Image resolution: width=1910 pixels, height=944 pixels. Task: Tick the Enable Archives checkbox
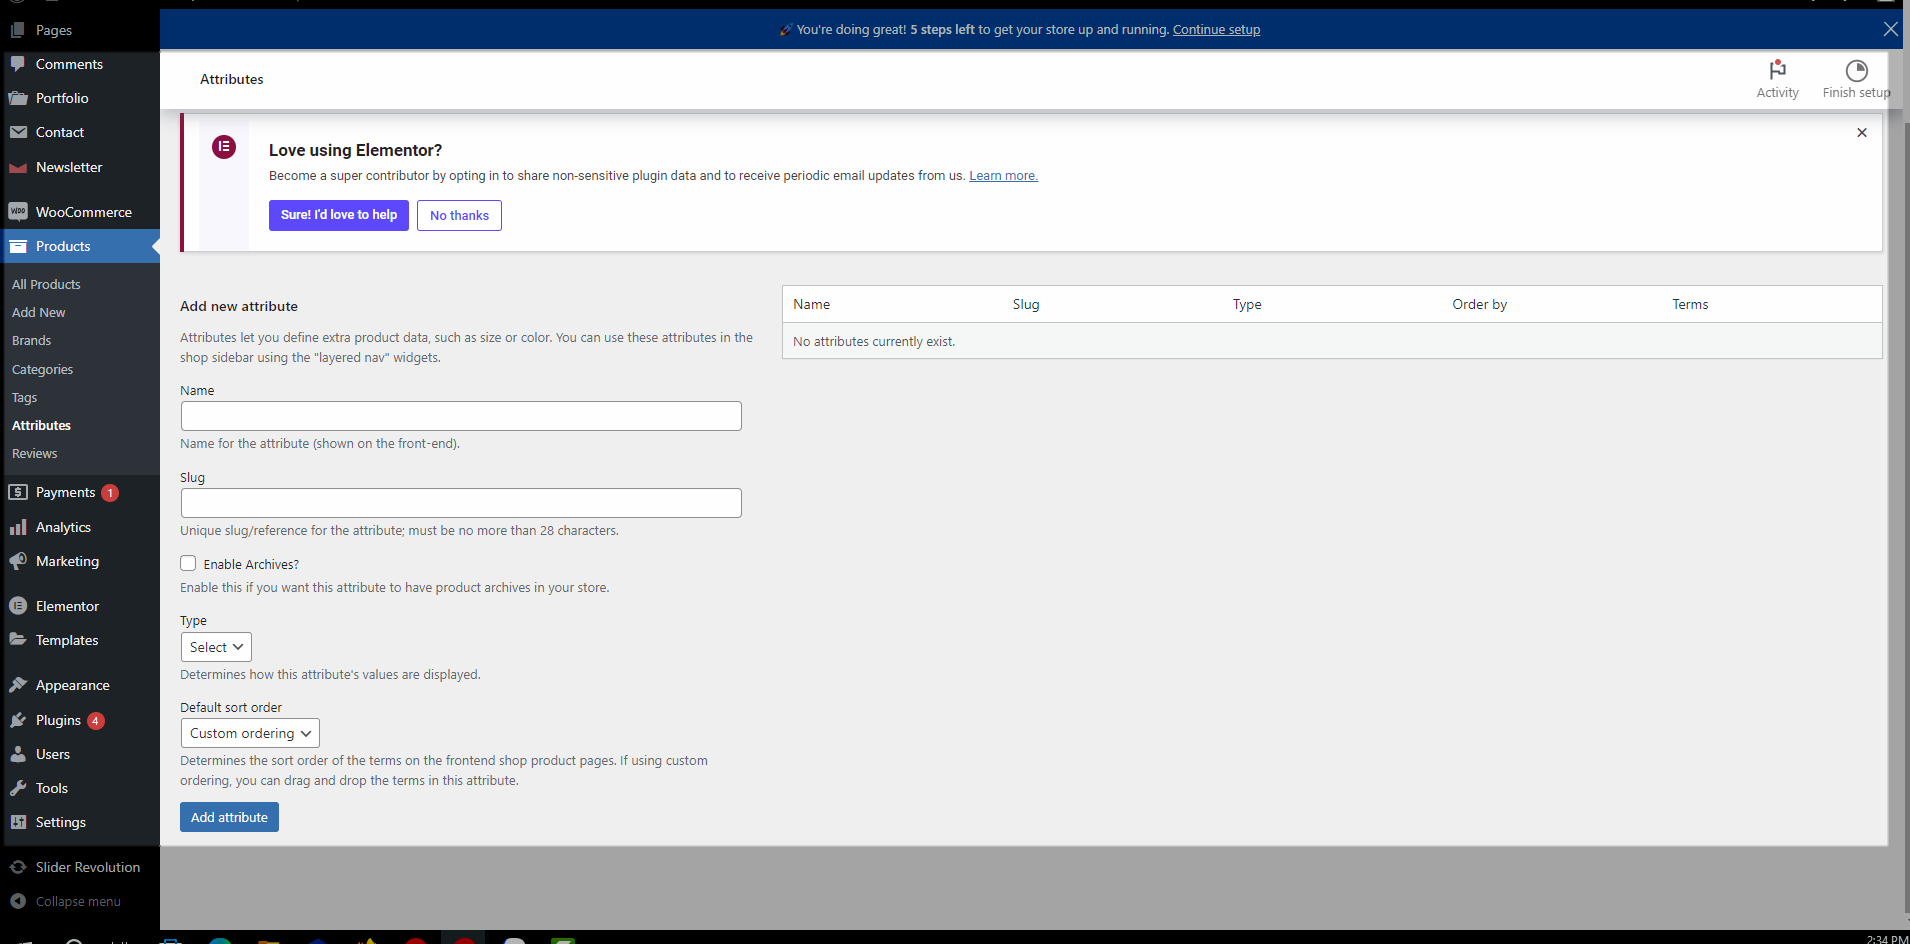188,563
